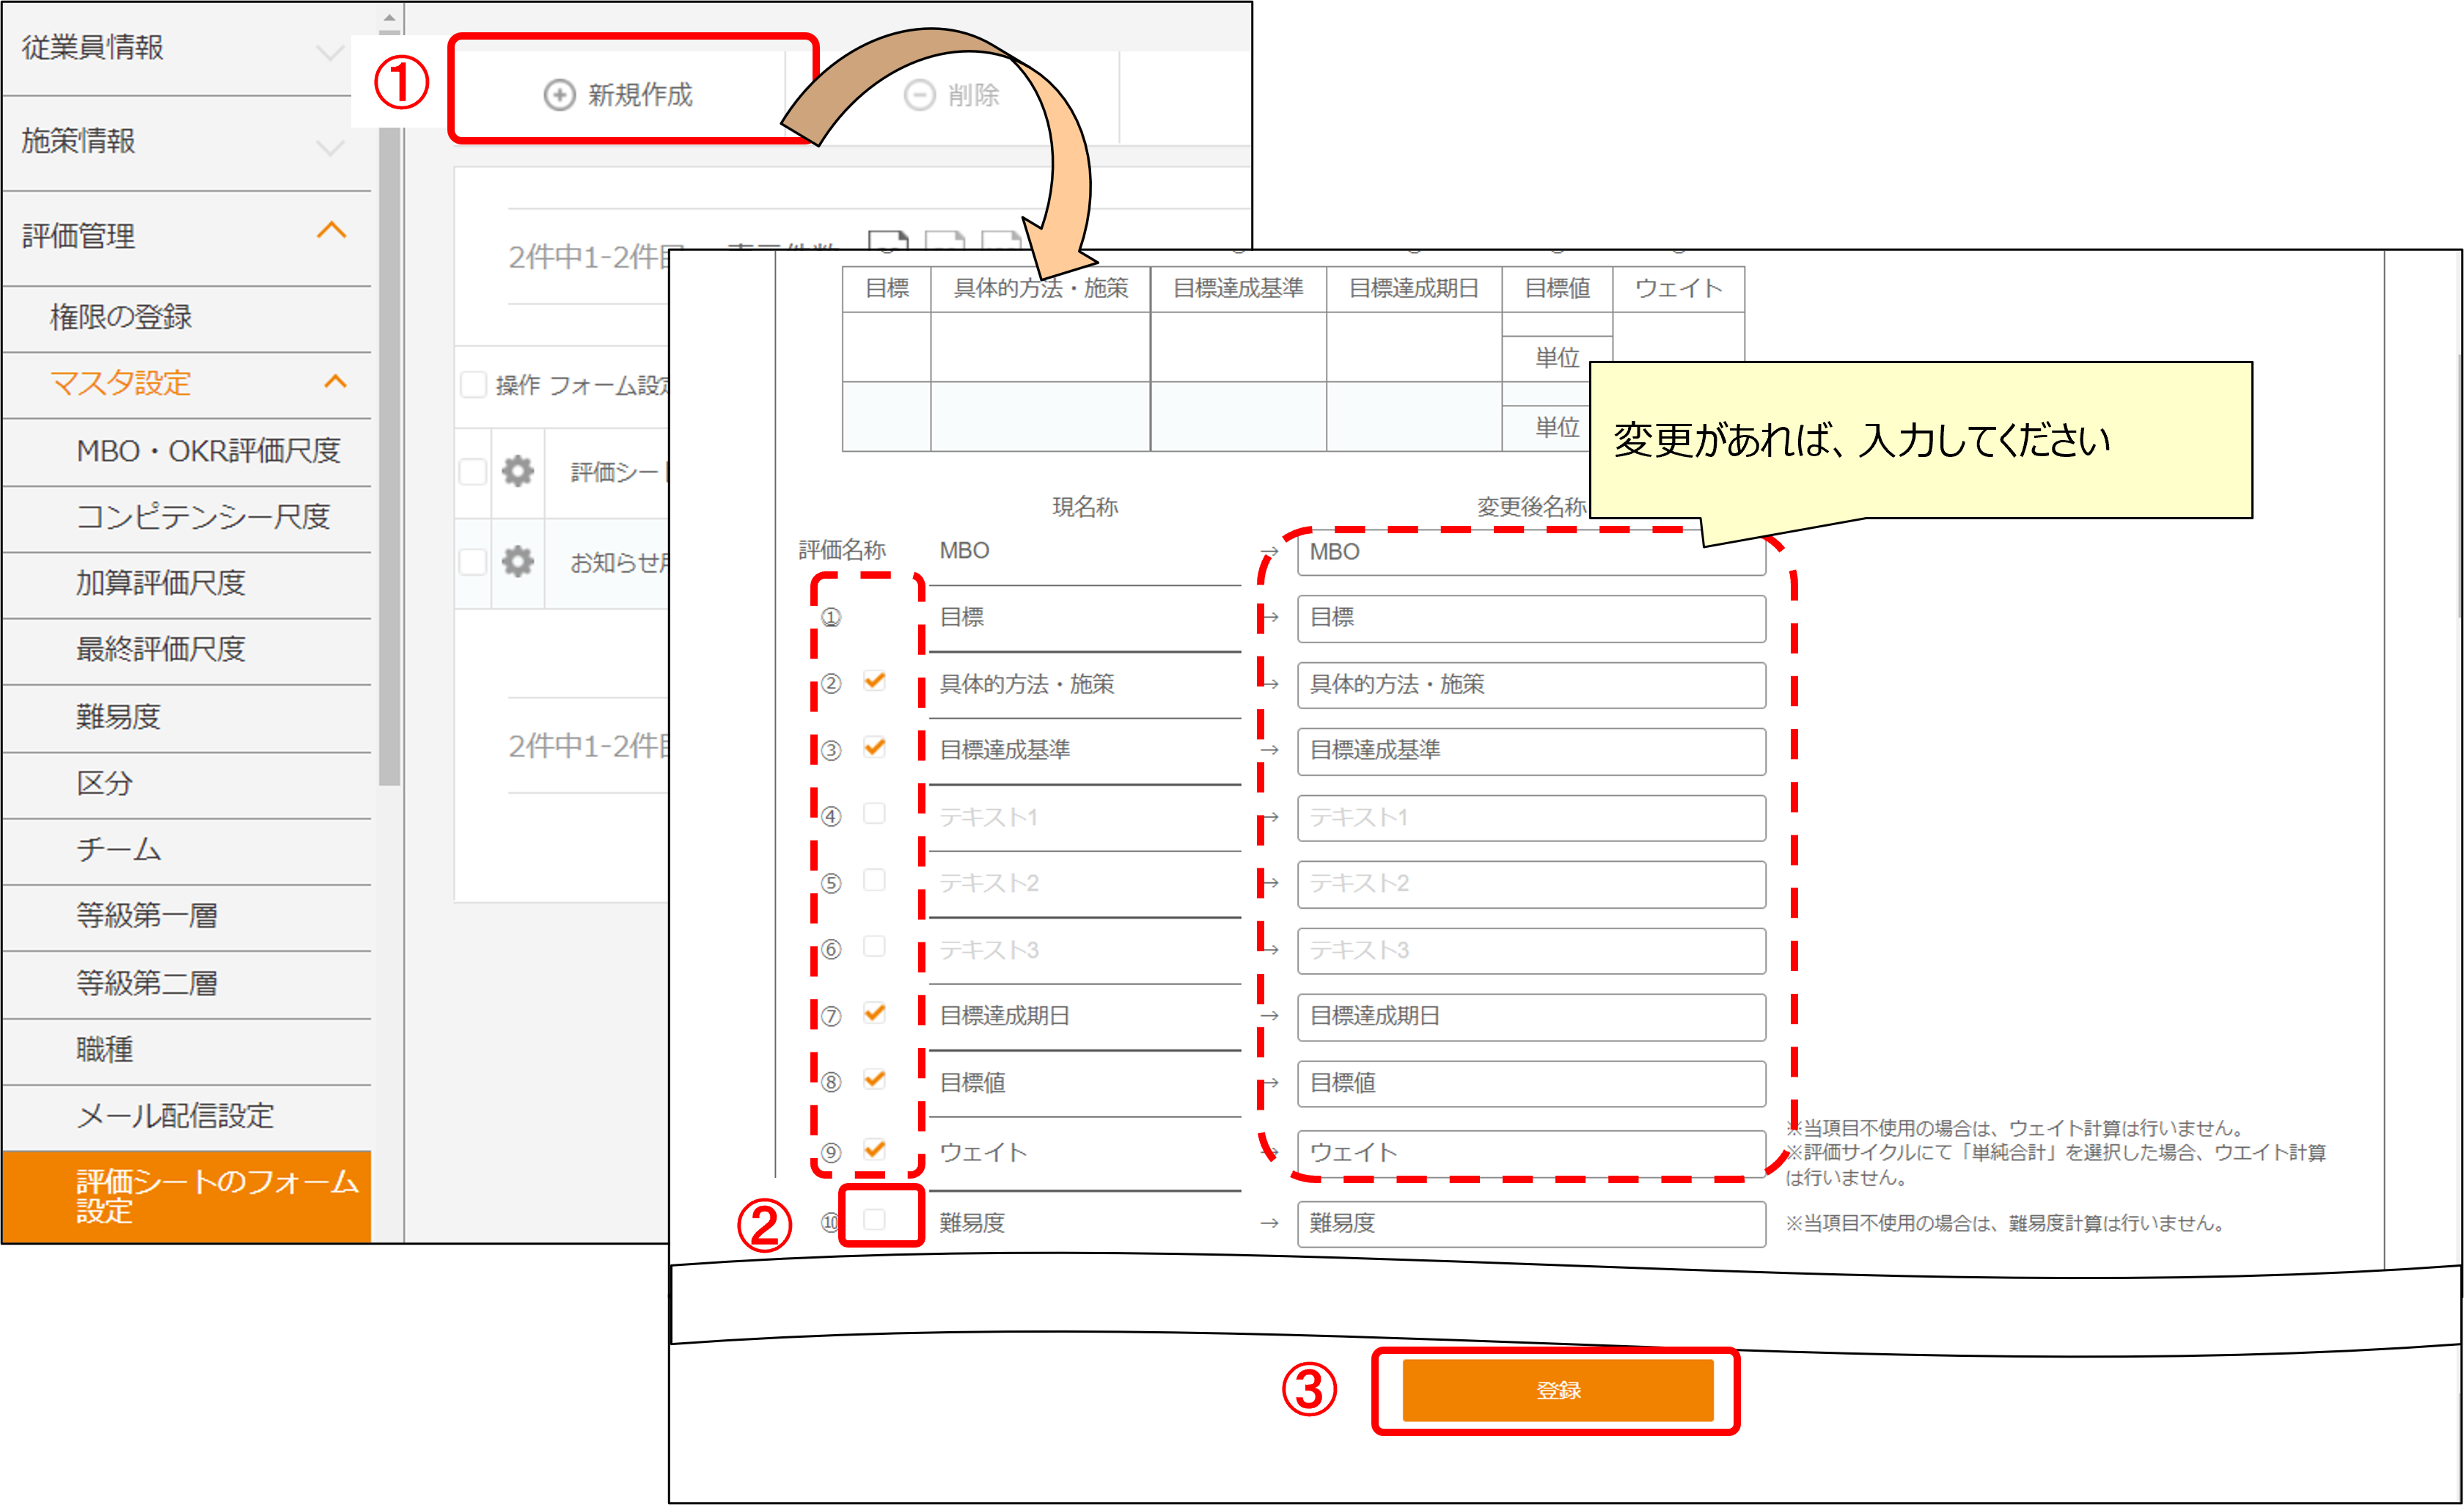The image size is (2464, 1505).
Task: Open 等級第一層 menu item
Action: tap(186, 916)
